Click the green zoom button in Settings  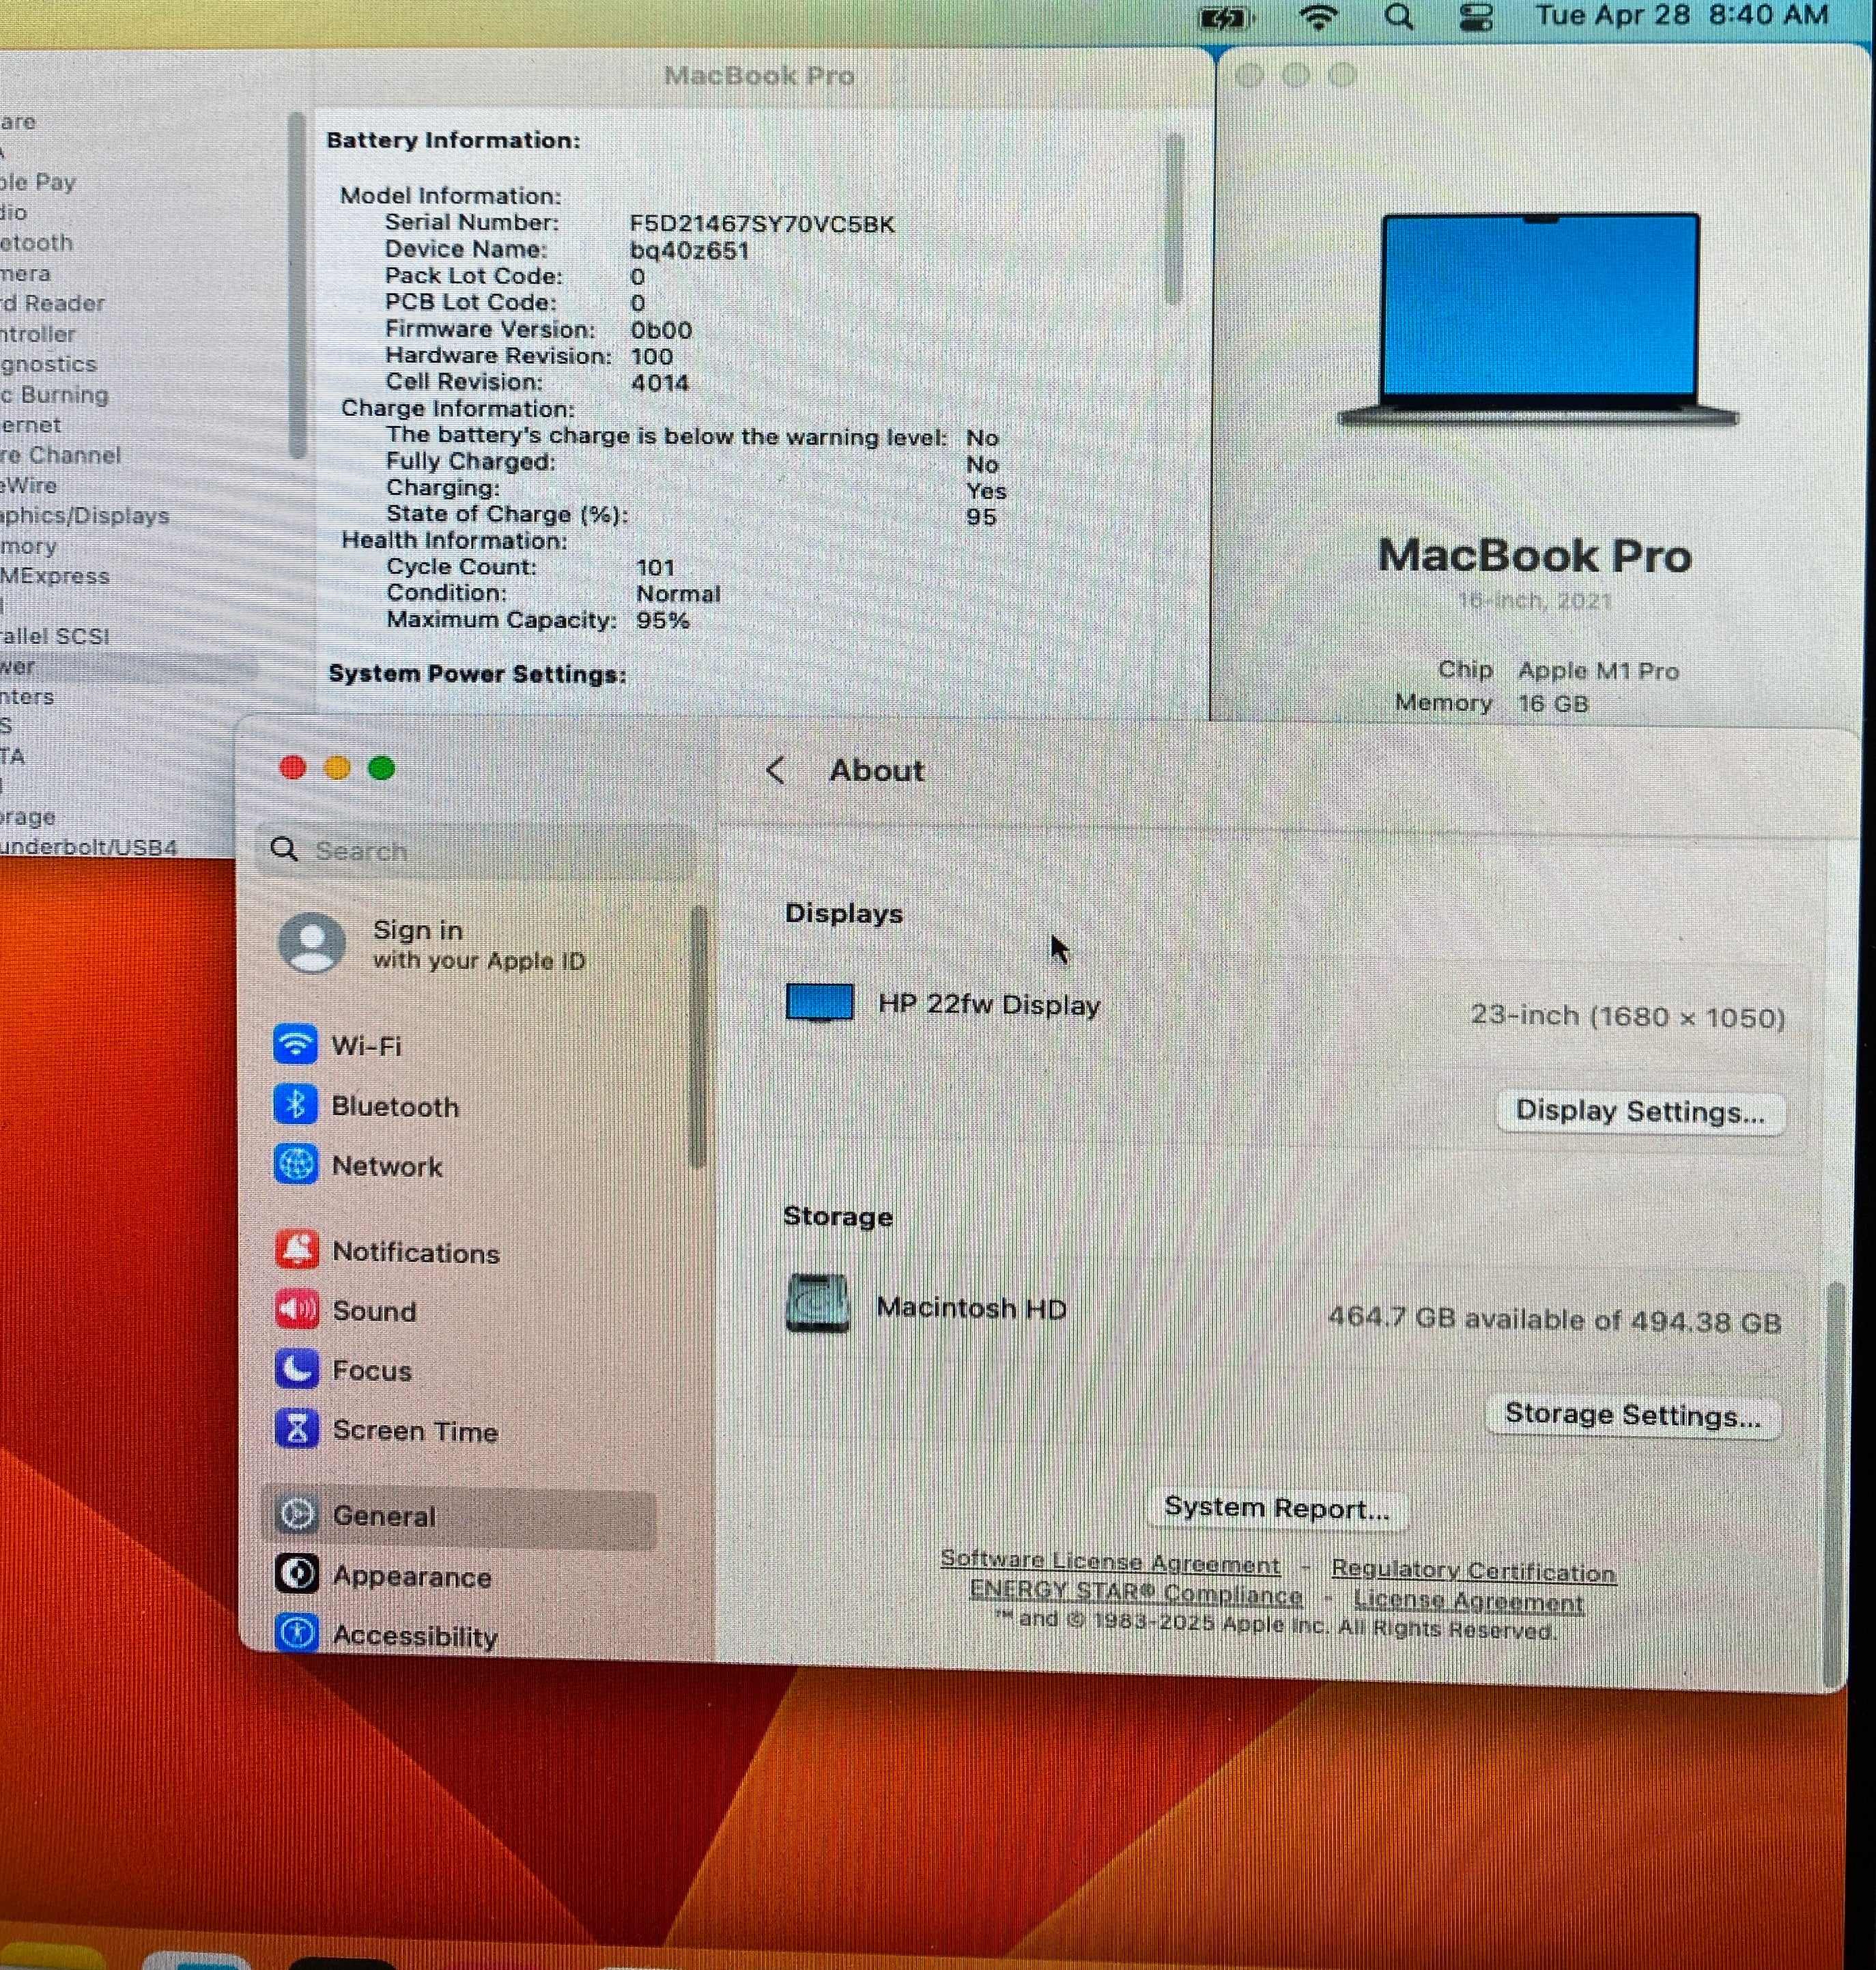pyautogui.click(x=381, y=767)
